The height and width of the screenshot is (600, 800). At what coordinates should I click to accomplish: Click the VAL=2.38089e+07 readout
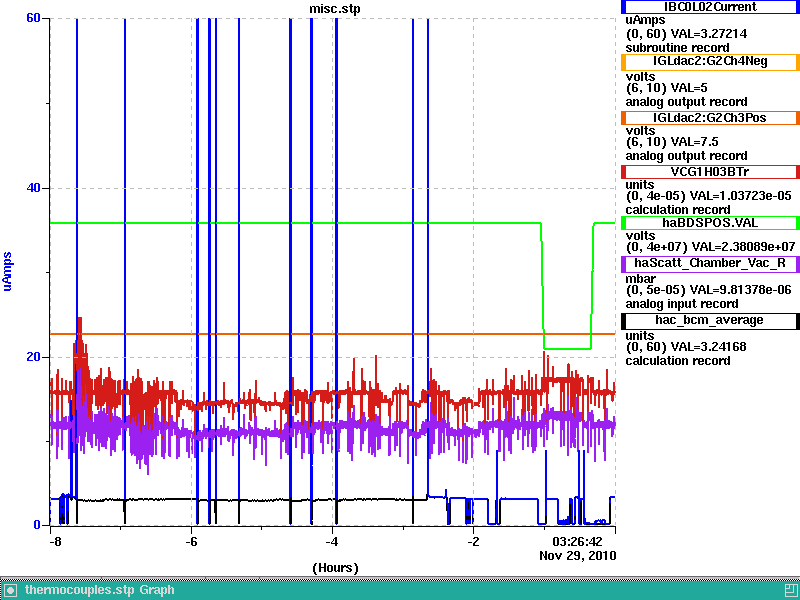point(744,247)
